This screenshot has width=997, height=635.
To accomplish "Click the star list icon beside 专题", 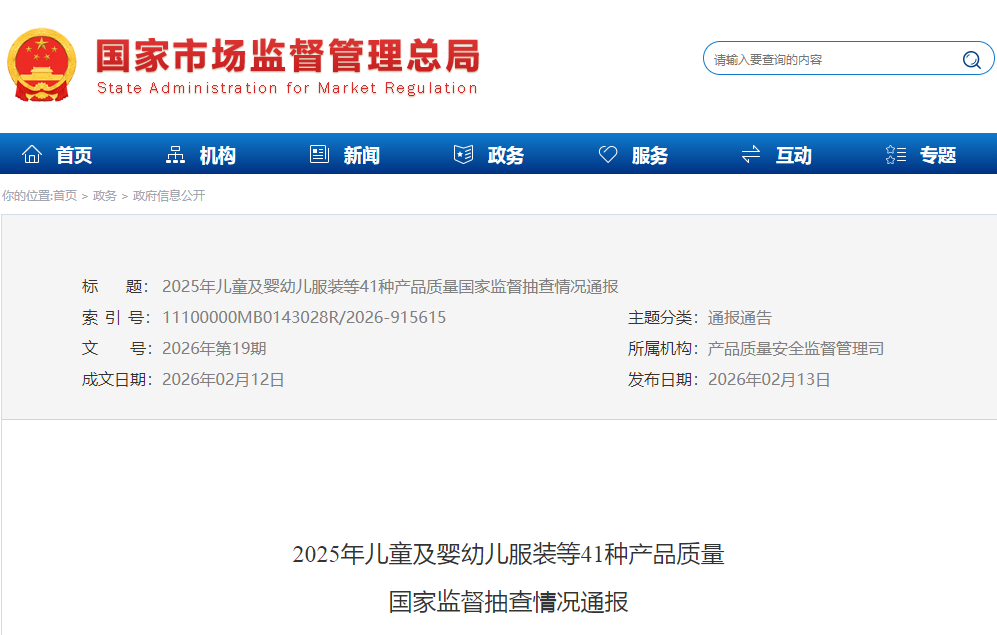I will point(896,154).
